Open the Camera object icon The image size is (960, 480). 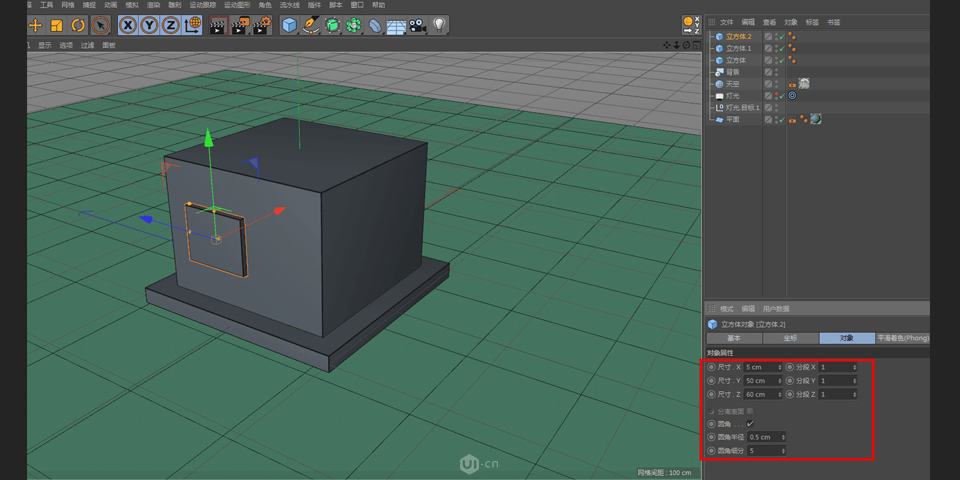click(417, 25)
